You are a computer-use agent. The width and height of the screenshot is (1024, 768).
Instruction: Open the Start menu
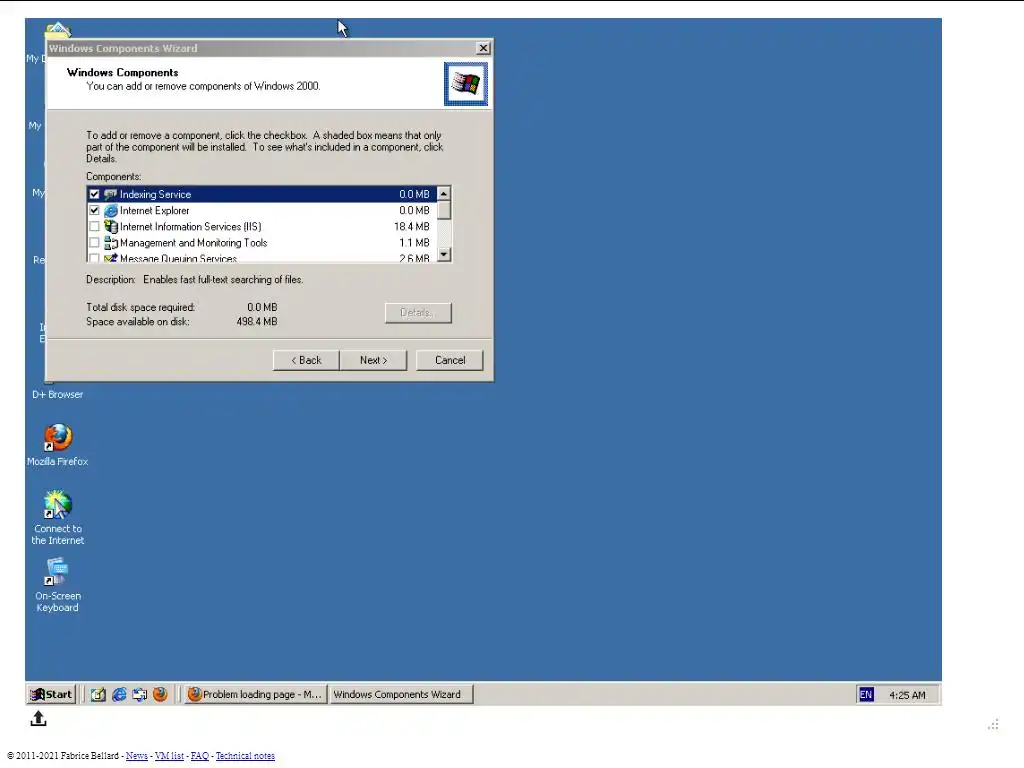52,694
